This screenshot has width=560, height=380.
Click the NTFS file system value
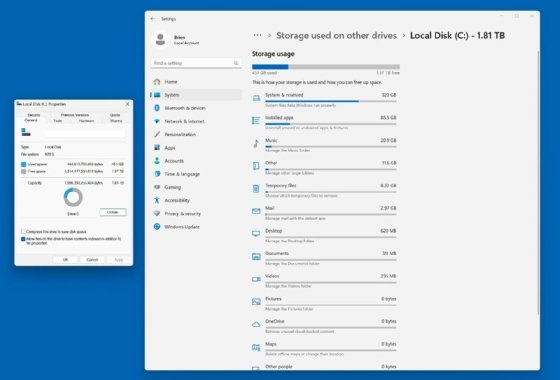[49, 154]
